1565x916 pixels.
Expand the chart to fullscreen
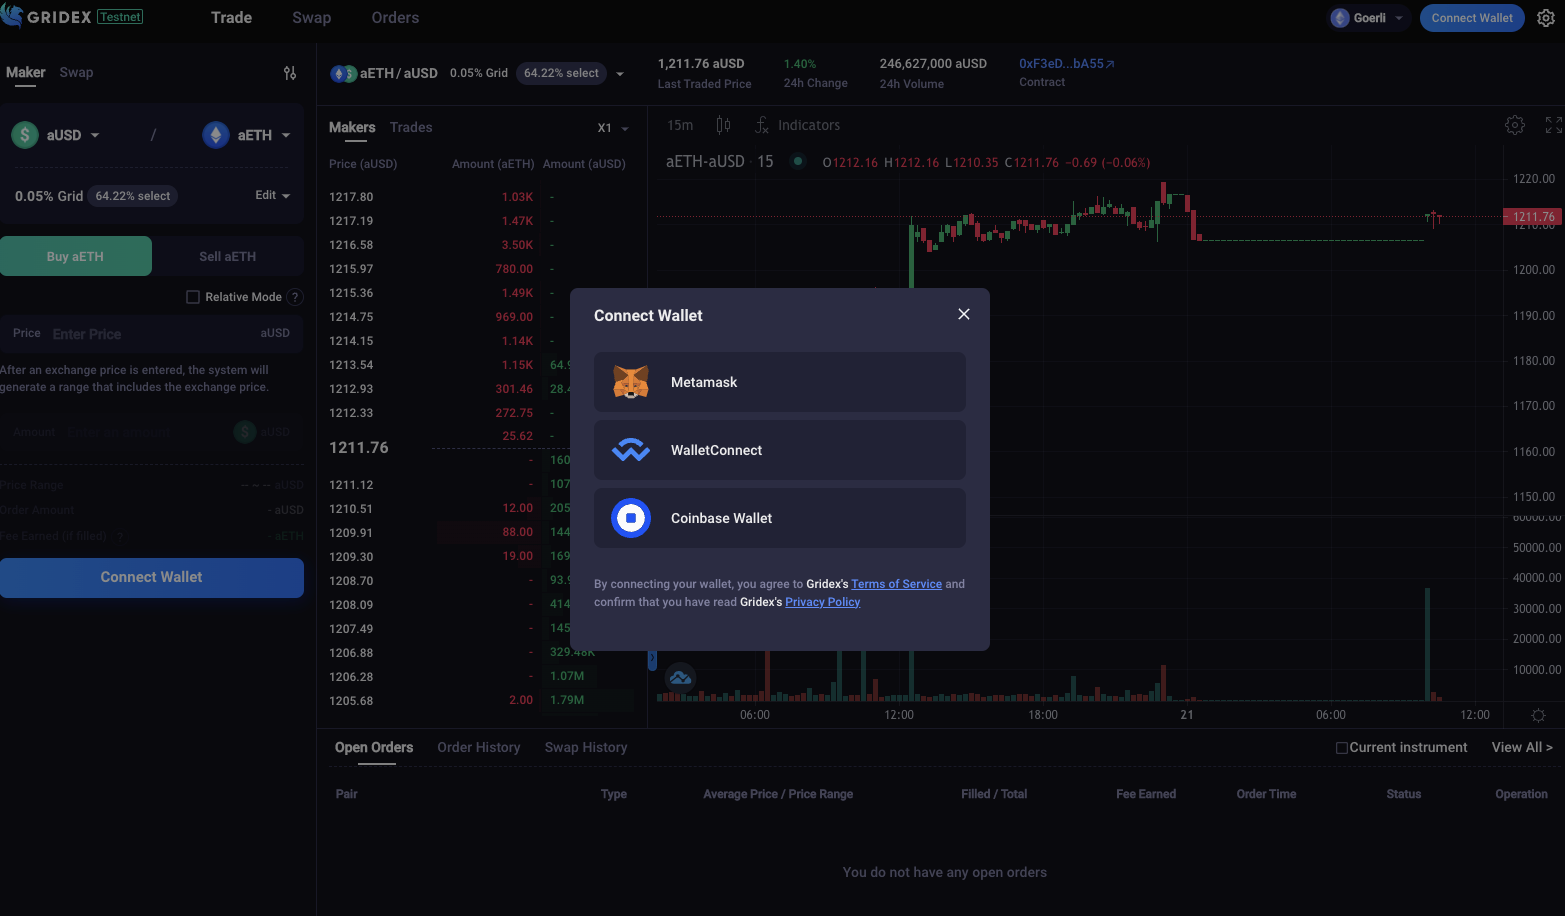[x=1553, y=125]
